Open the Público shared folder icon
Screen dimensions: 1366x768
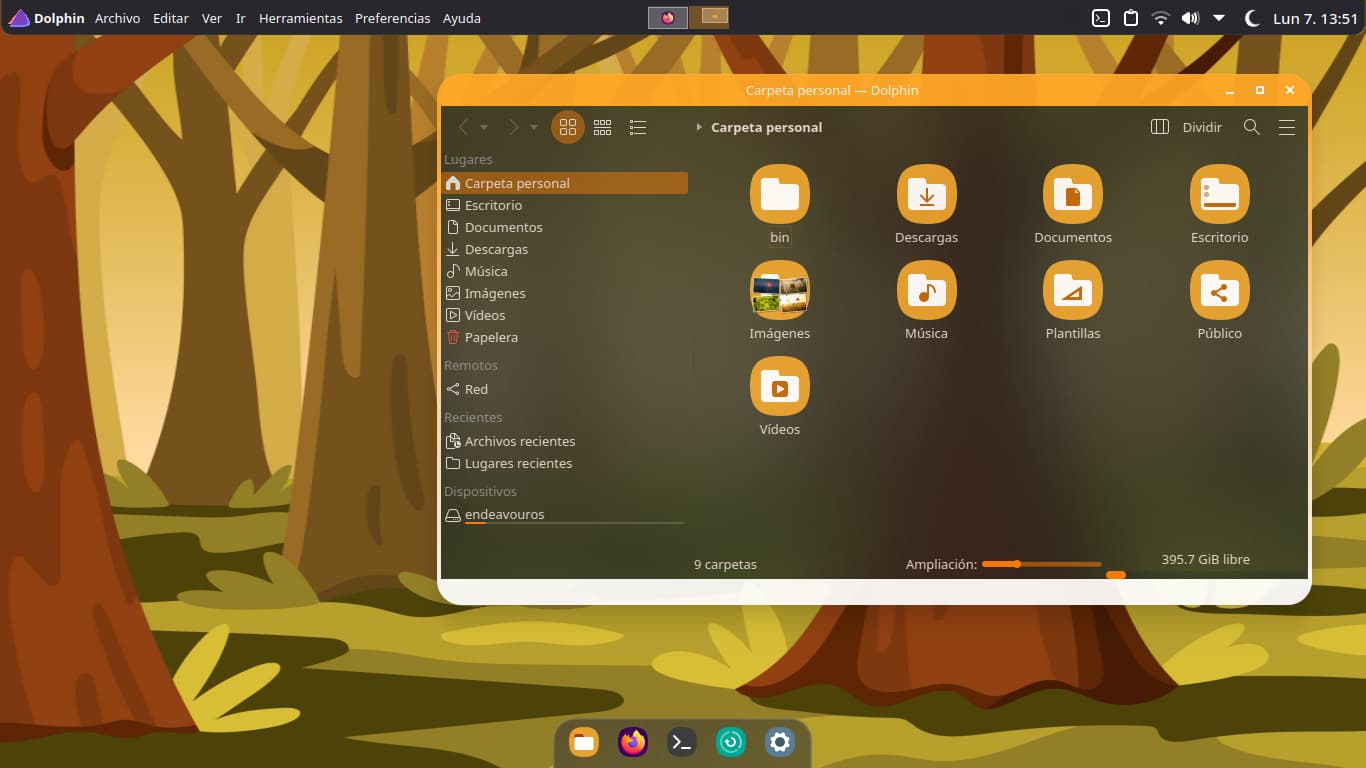coord(1219,291)
